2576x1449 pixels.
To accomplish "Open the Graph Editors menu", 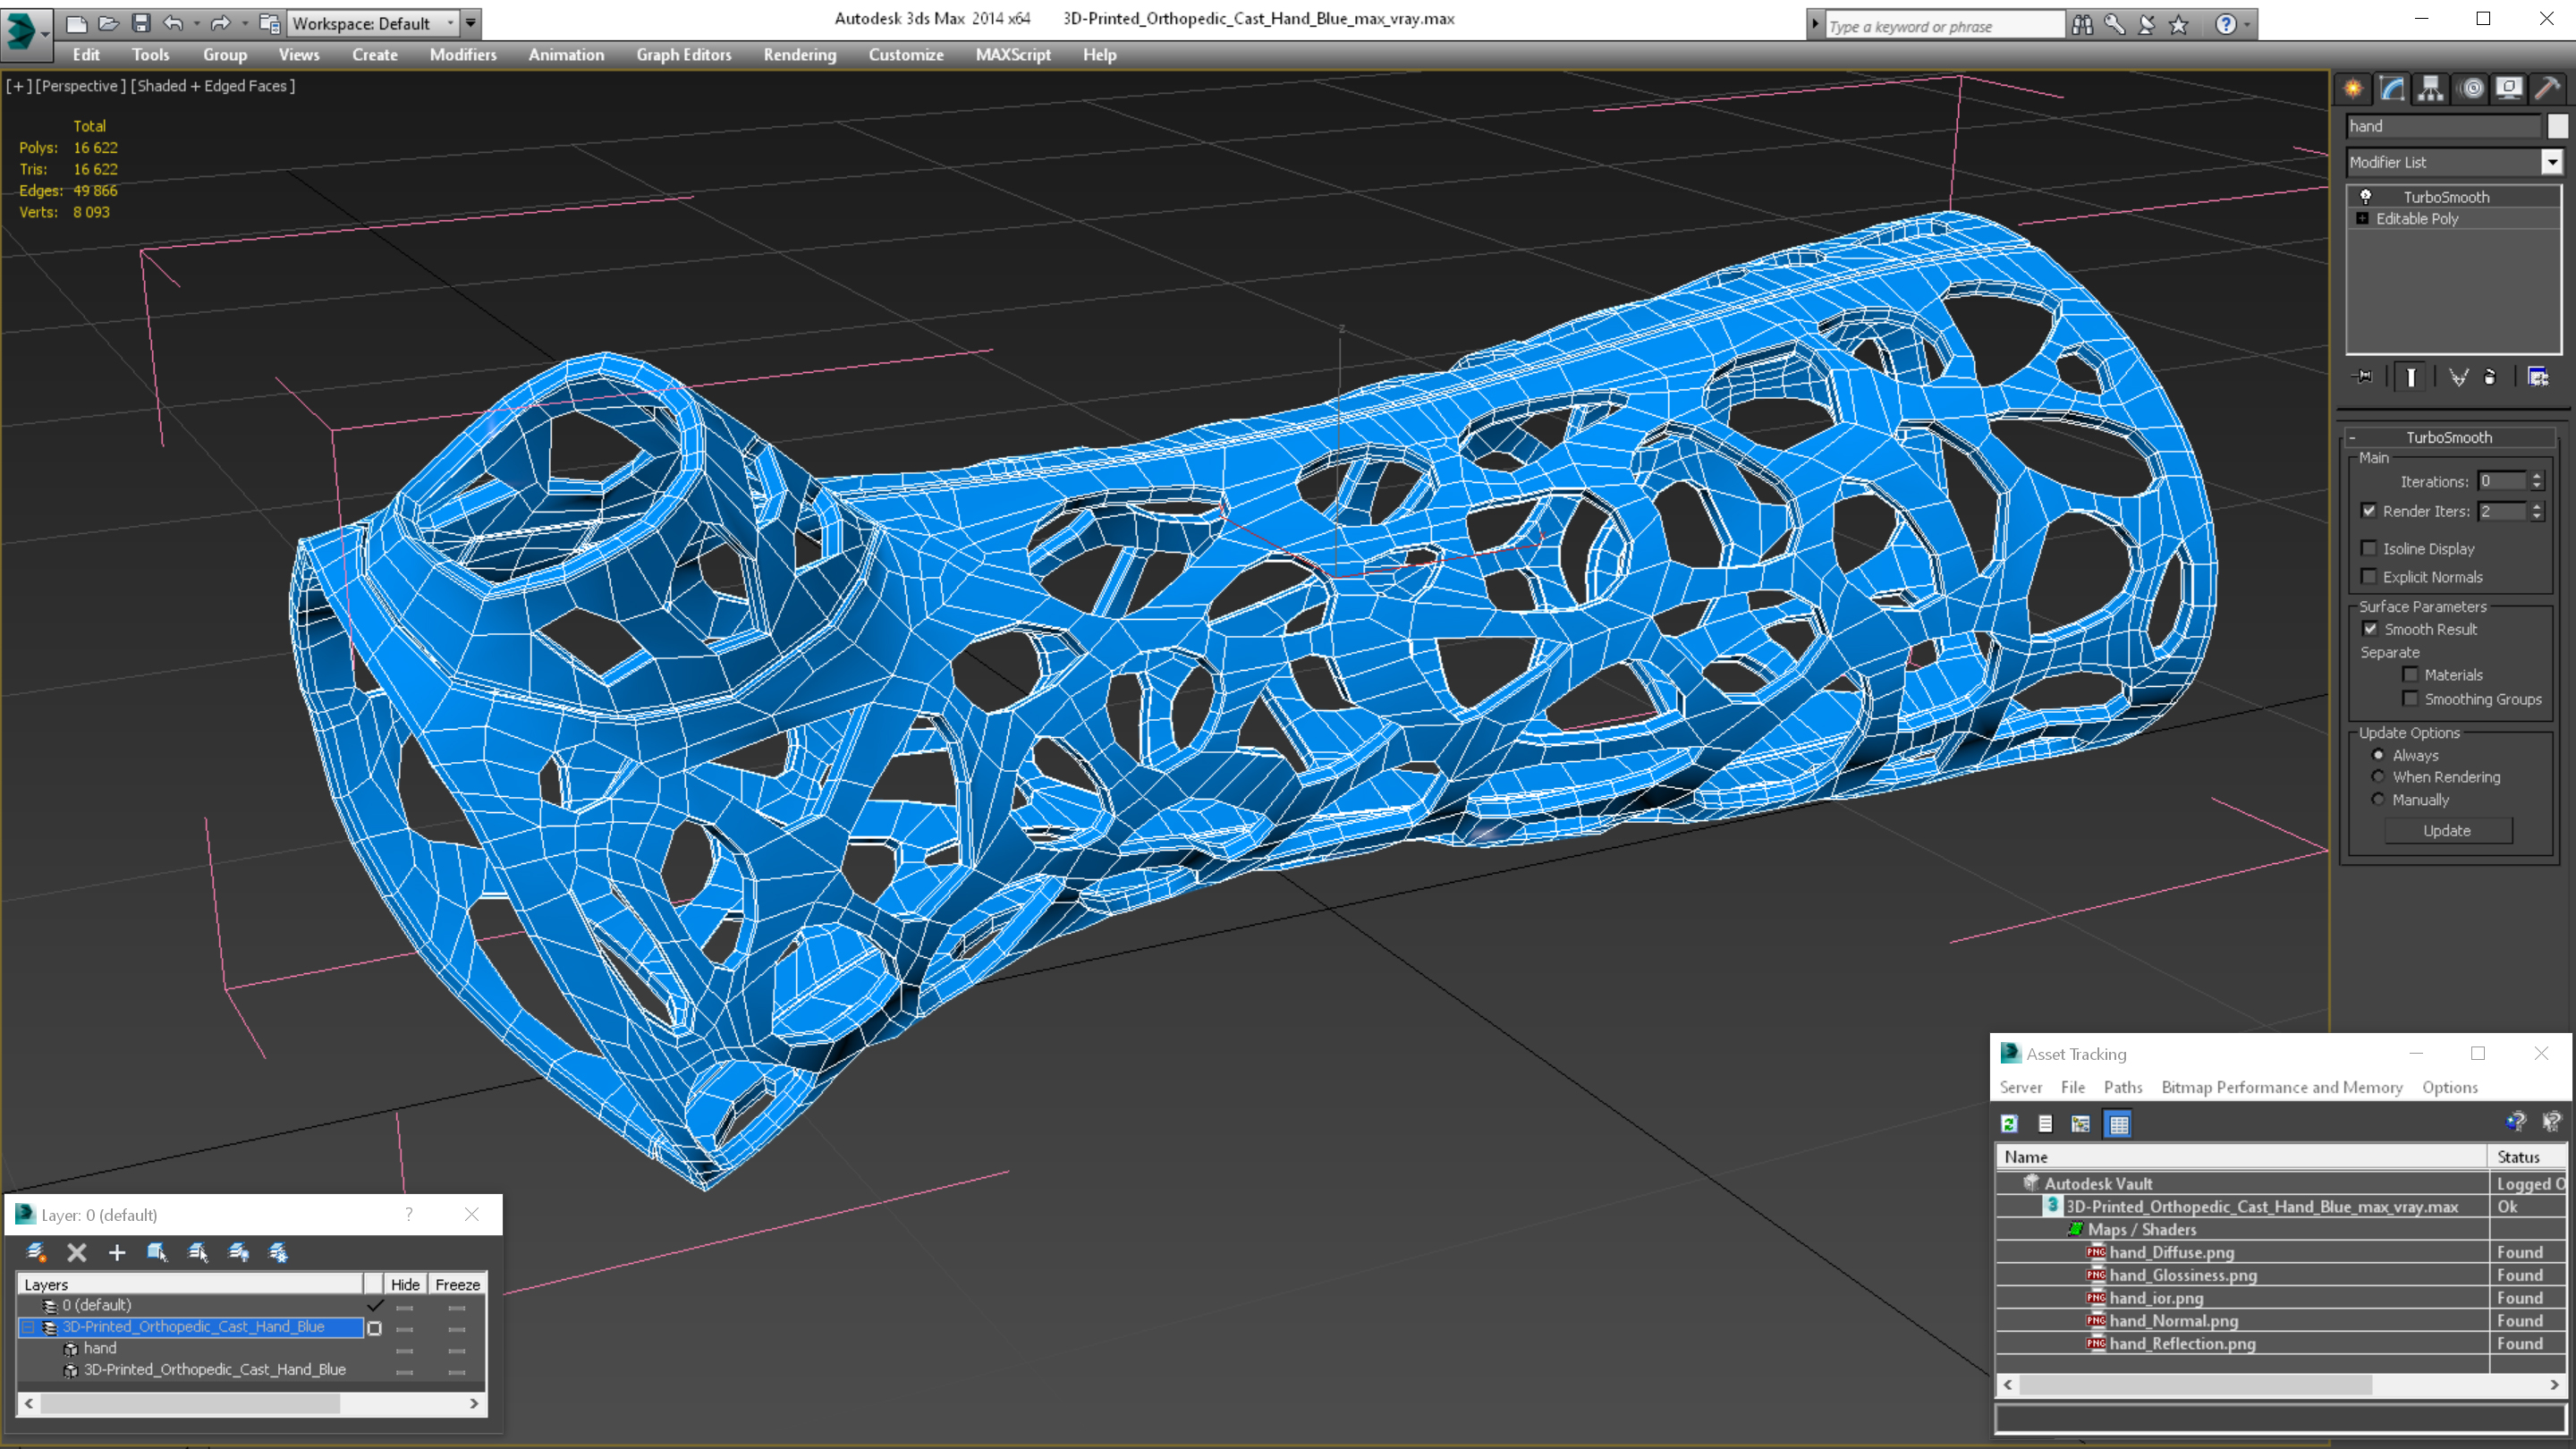I will [684, 55].
